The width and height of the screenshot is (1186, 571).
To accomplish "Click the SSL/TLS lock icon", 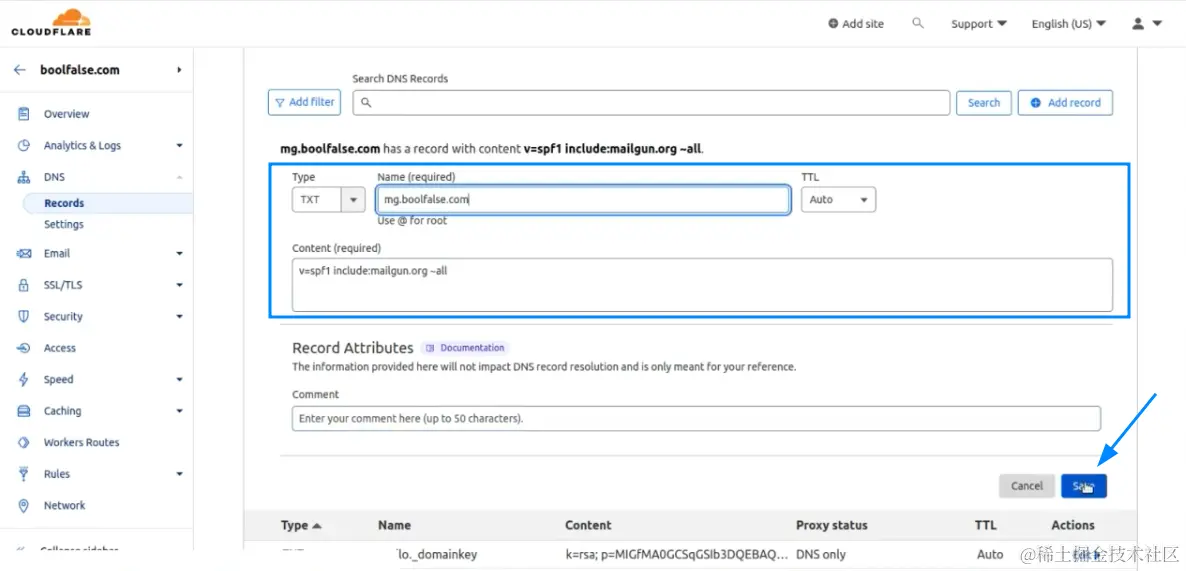I will point(23,285).
